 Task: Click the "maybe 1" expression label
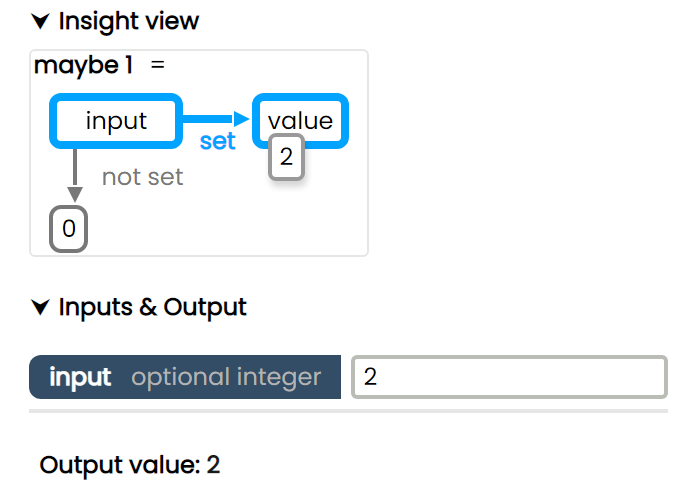click(83, 66)
